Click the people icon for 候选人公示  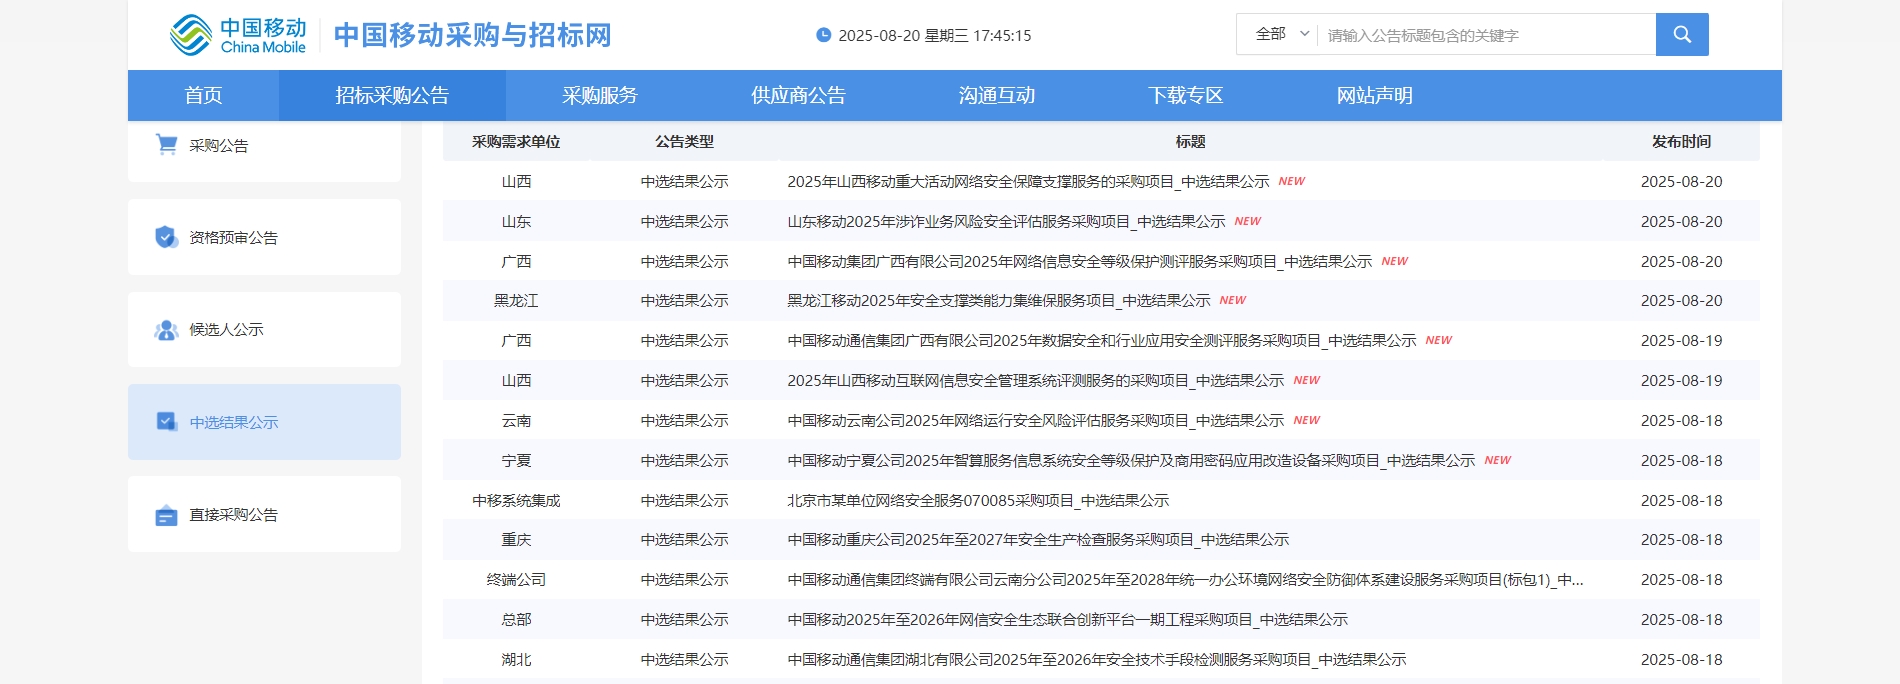[166, 330]
